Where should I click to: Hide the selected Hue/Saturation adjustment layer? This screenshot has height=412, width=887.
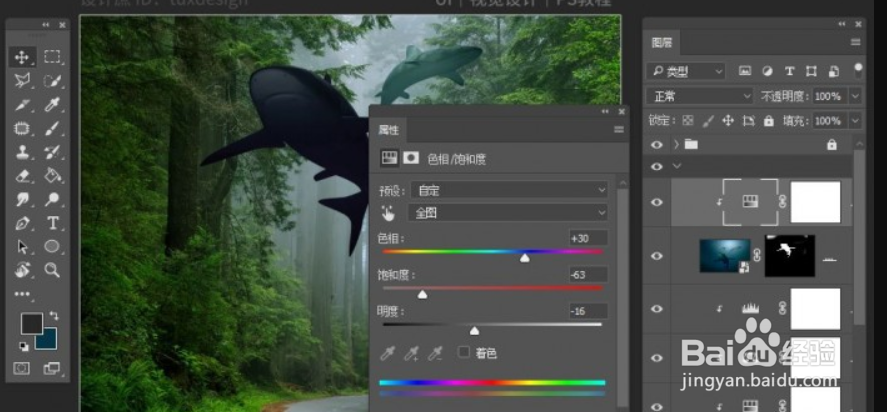(x=657, y=202)
